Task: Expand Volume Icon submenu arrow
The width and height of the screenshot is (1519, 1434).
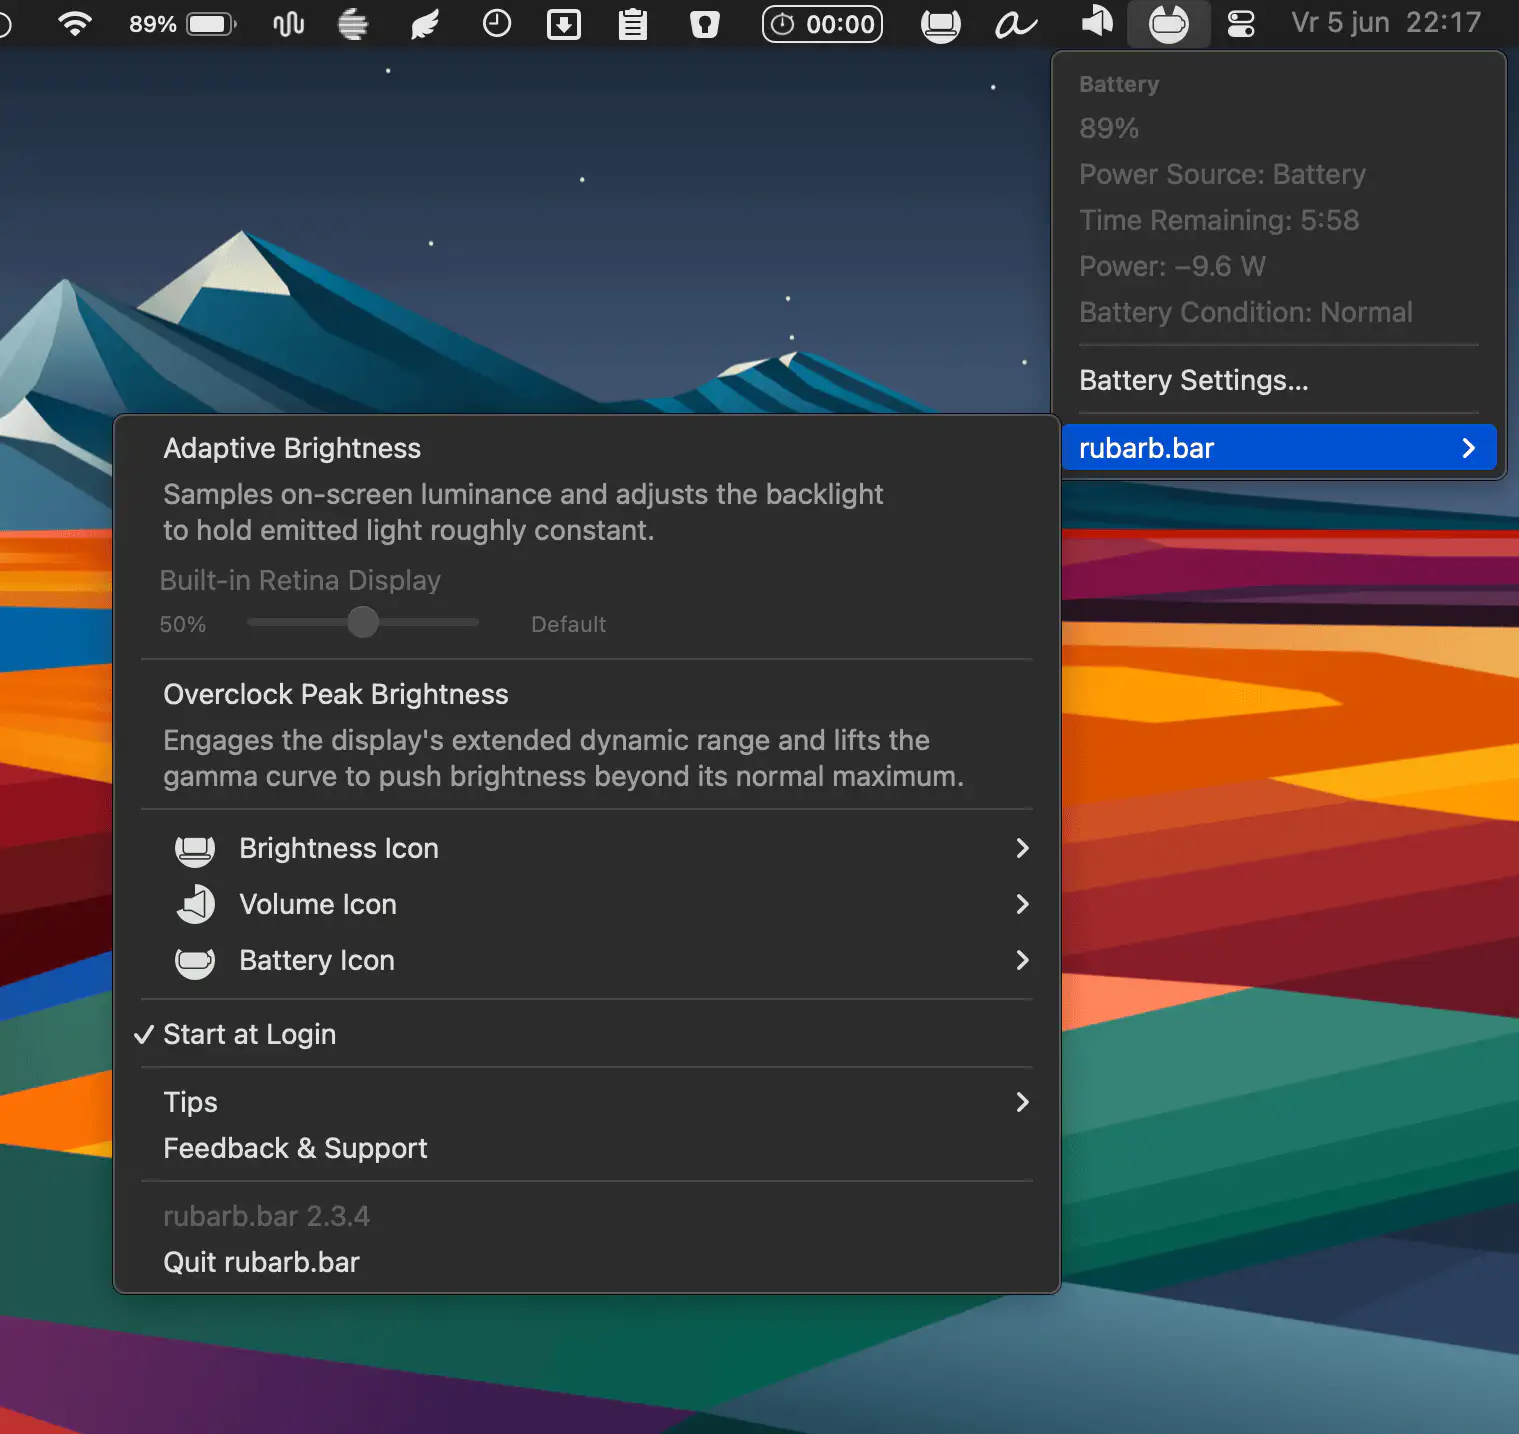Action: point(1022,904)
